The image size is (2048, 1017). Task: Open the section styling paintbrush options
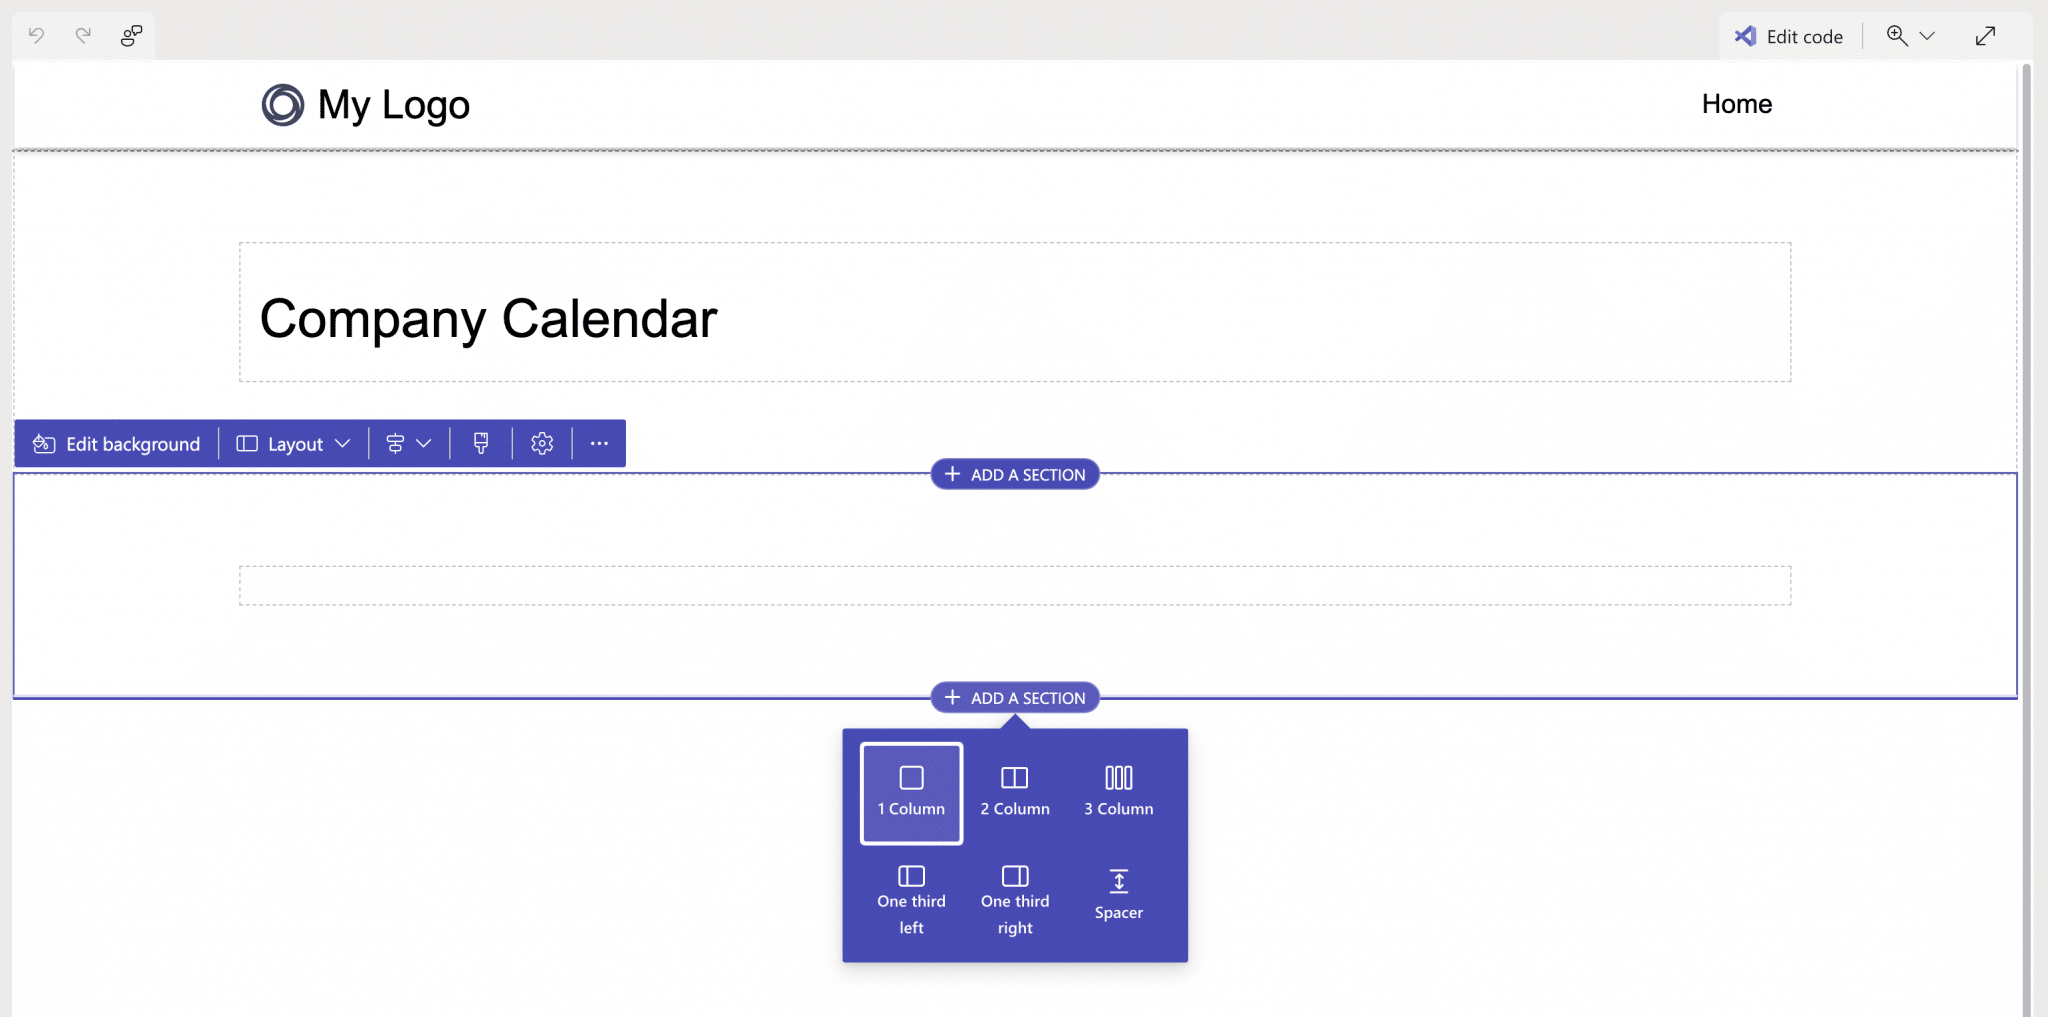pyautogui.click(x=481, y=443)
